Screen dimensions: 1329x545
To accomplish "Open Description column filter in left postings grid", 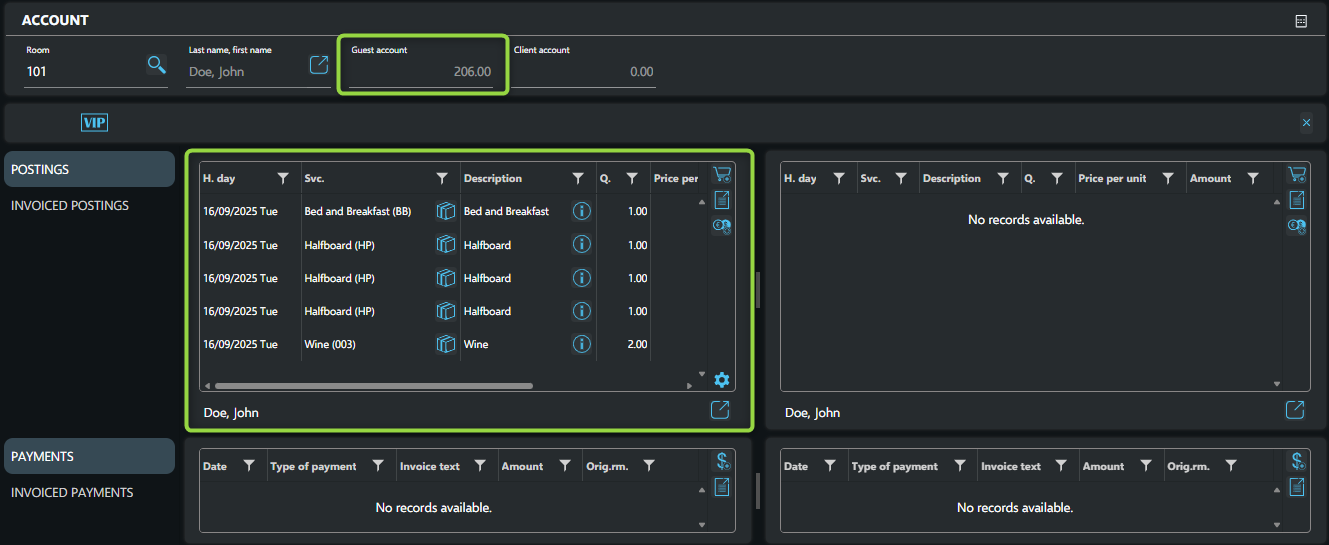I will coord(578,179).
